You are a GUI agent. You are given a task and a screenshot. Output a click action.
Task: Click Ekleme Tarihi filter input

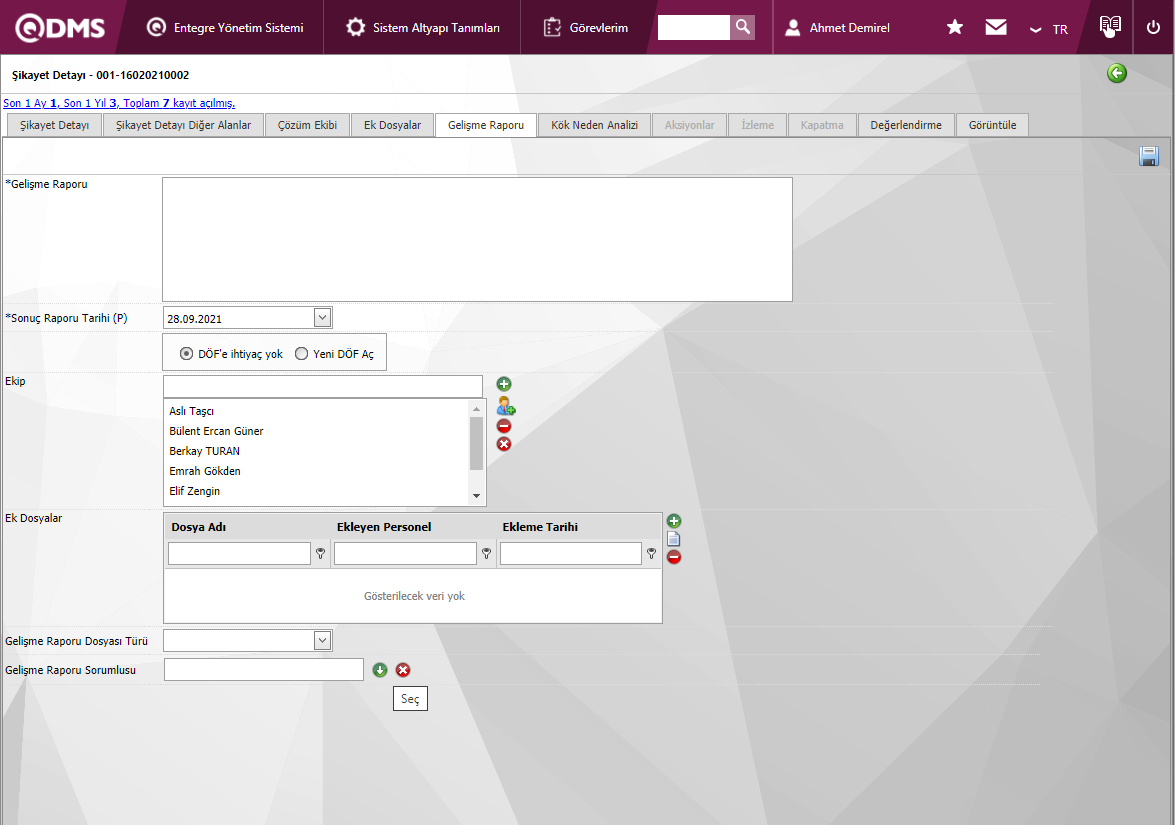(x=570, y=554)
